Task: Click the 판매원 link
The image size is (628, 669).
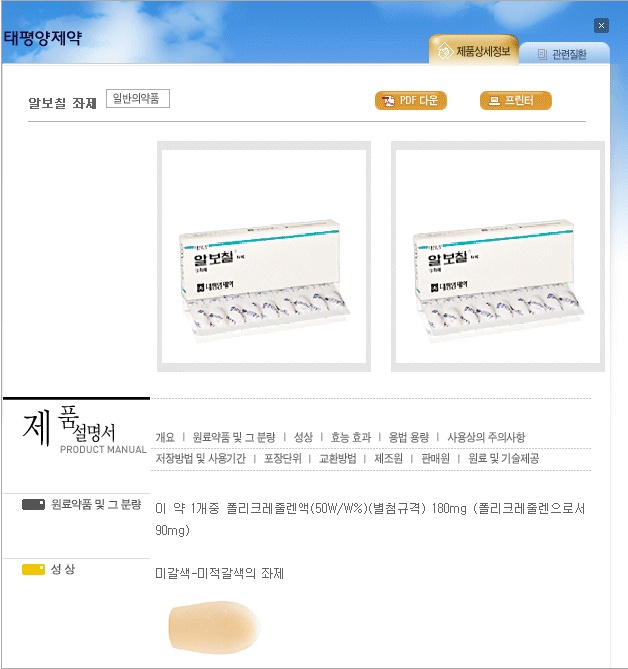Action: point(434,458)
